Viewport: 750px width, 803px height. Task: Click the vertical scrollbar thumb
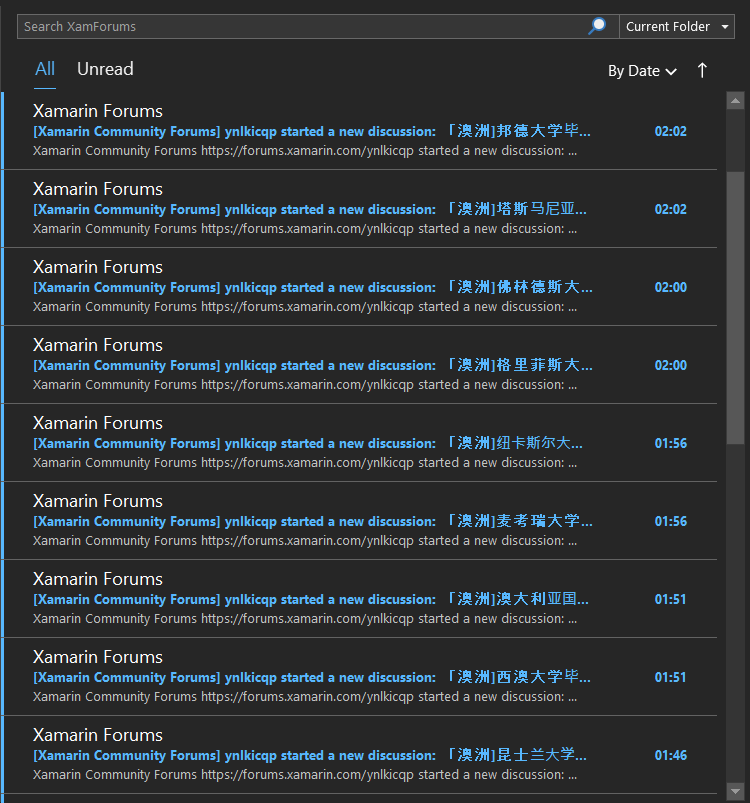tap(735, 307)
